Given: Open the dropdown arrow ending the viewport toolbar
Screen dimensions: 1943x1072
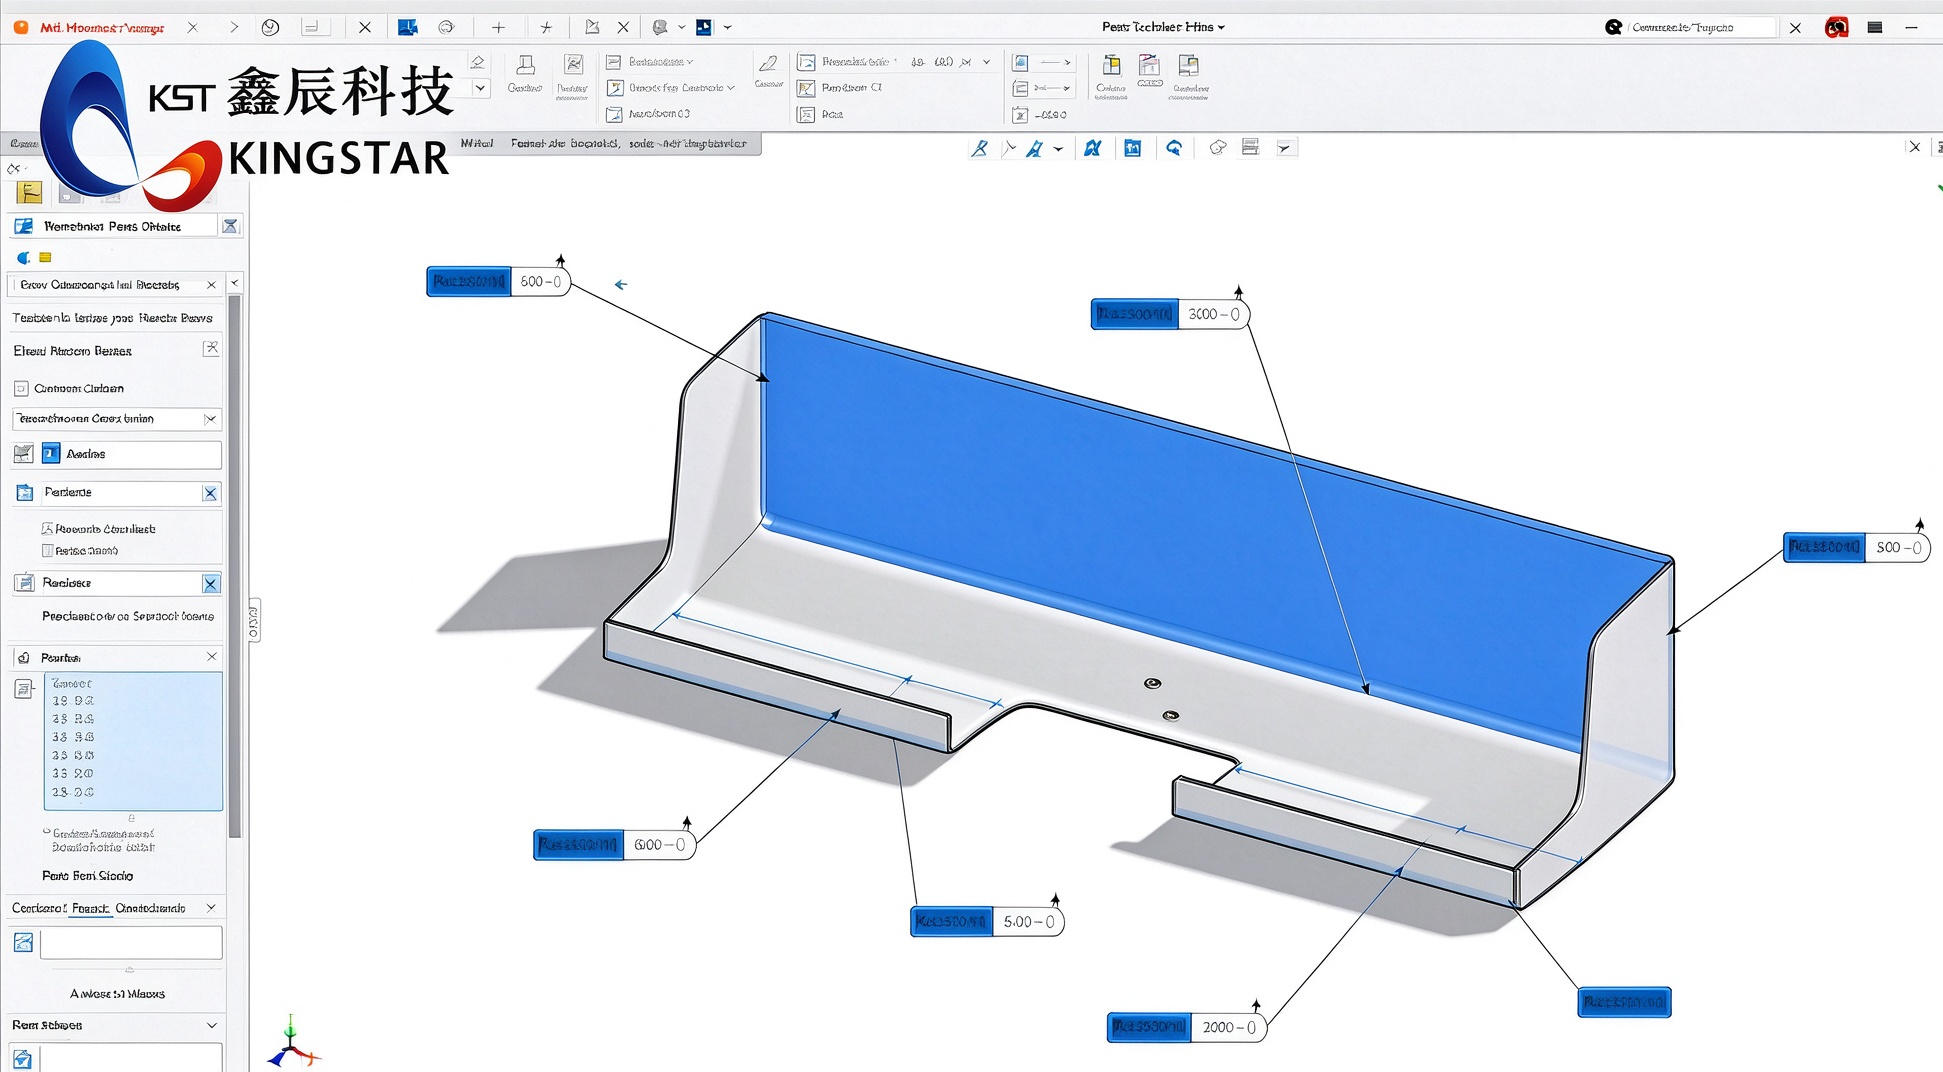Looking at the screenshot, I should point(1285,148).
